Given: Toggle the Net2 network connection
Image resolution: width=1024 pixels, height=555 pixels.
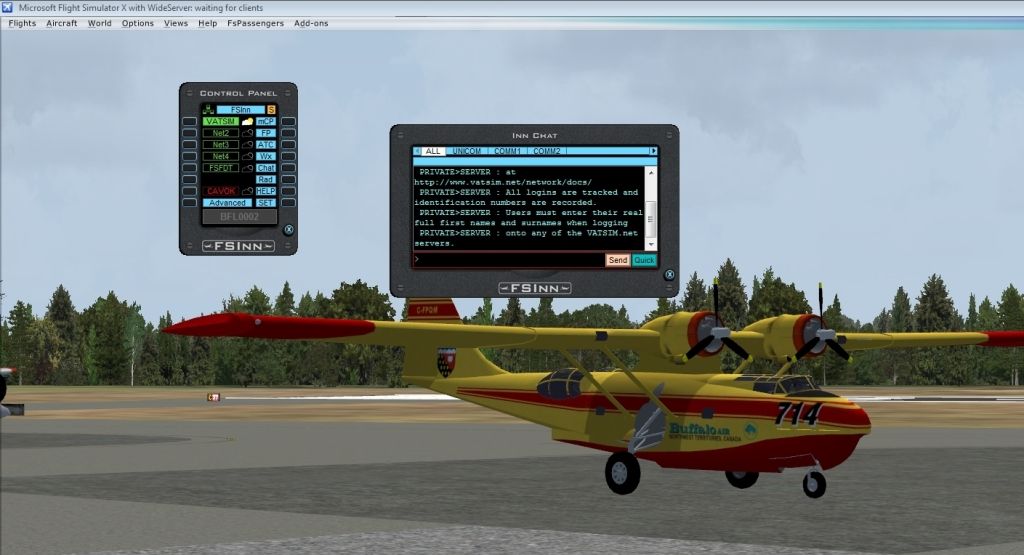Looking at the screenshot, I should tap(221, 133).
